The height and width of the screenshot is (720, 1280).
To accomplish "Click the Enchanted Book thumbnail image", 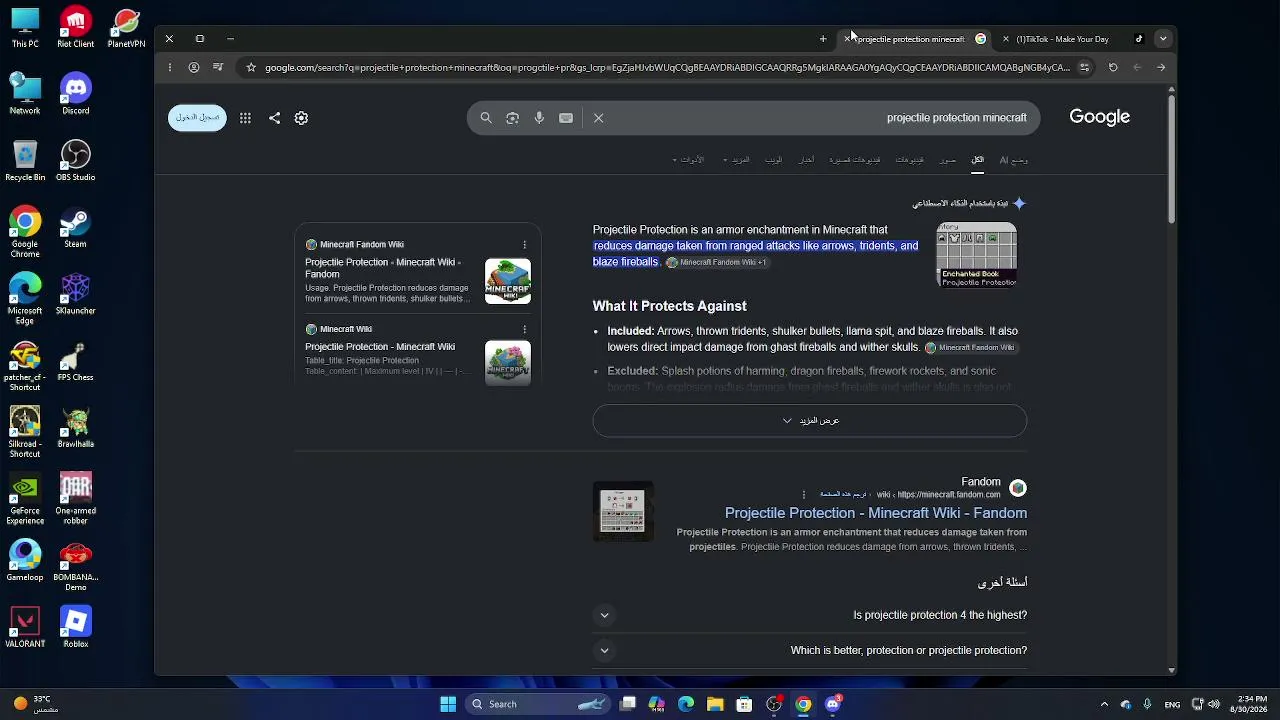I will click(x=977, y=255).
